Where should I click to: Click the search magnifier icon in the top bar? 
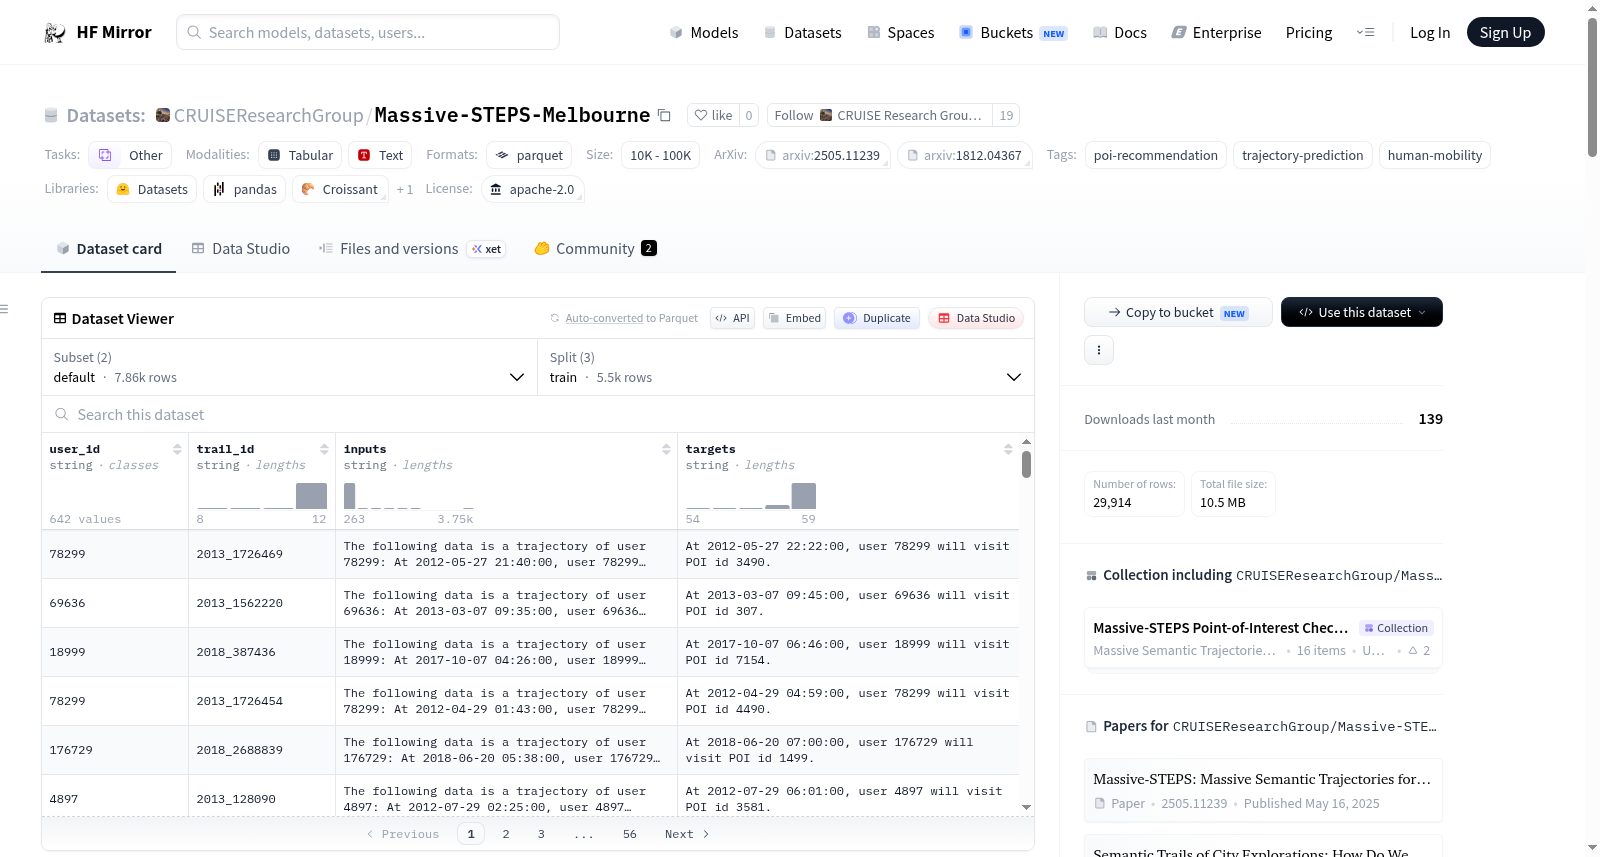point(194,32)
